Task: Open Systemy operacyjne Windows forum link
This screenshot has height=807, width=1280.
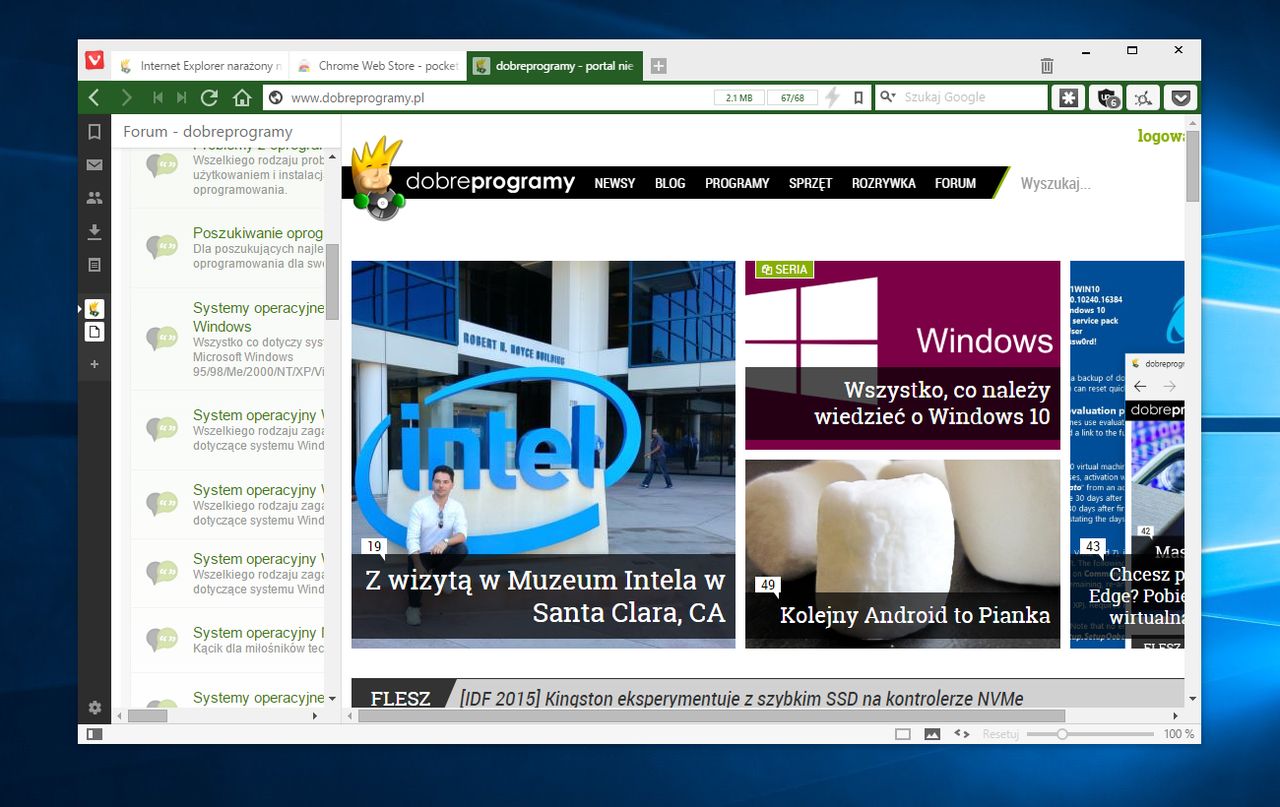Action: pos(258,317)
